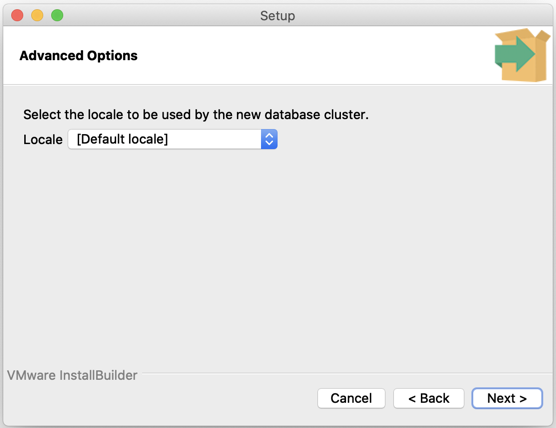Select the [Default locale] combo box field
This screenshot has height=428, width=556.
pyautogui.click(x=173, y=139)
